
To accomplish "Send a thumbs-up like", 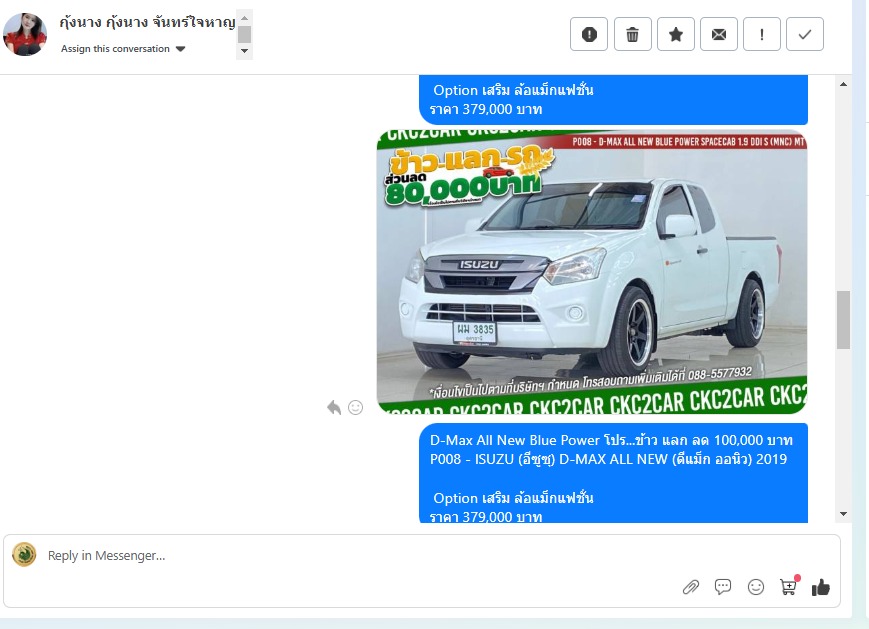I will [x=821, y=587].
